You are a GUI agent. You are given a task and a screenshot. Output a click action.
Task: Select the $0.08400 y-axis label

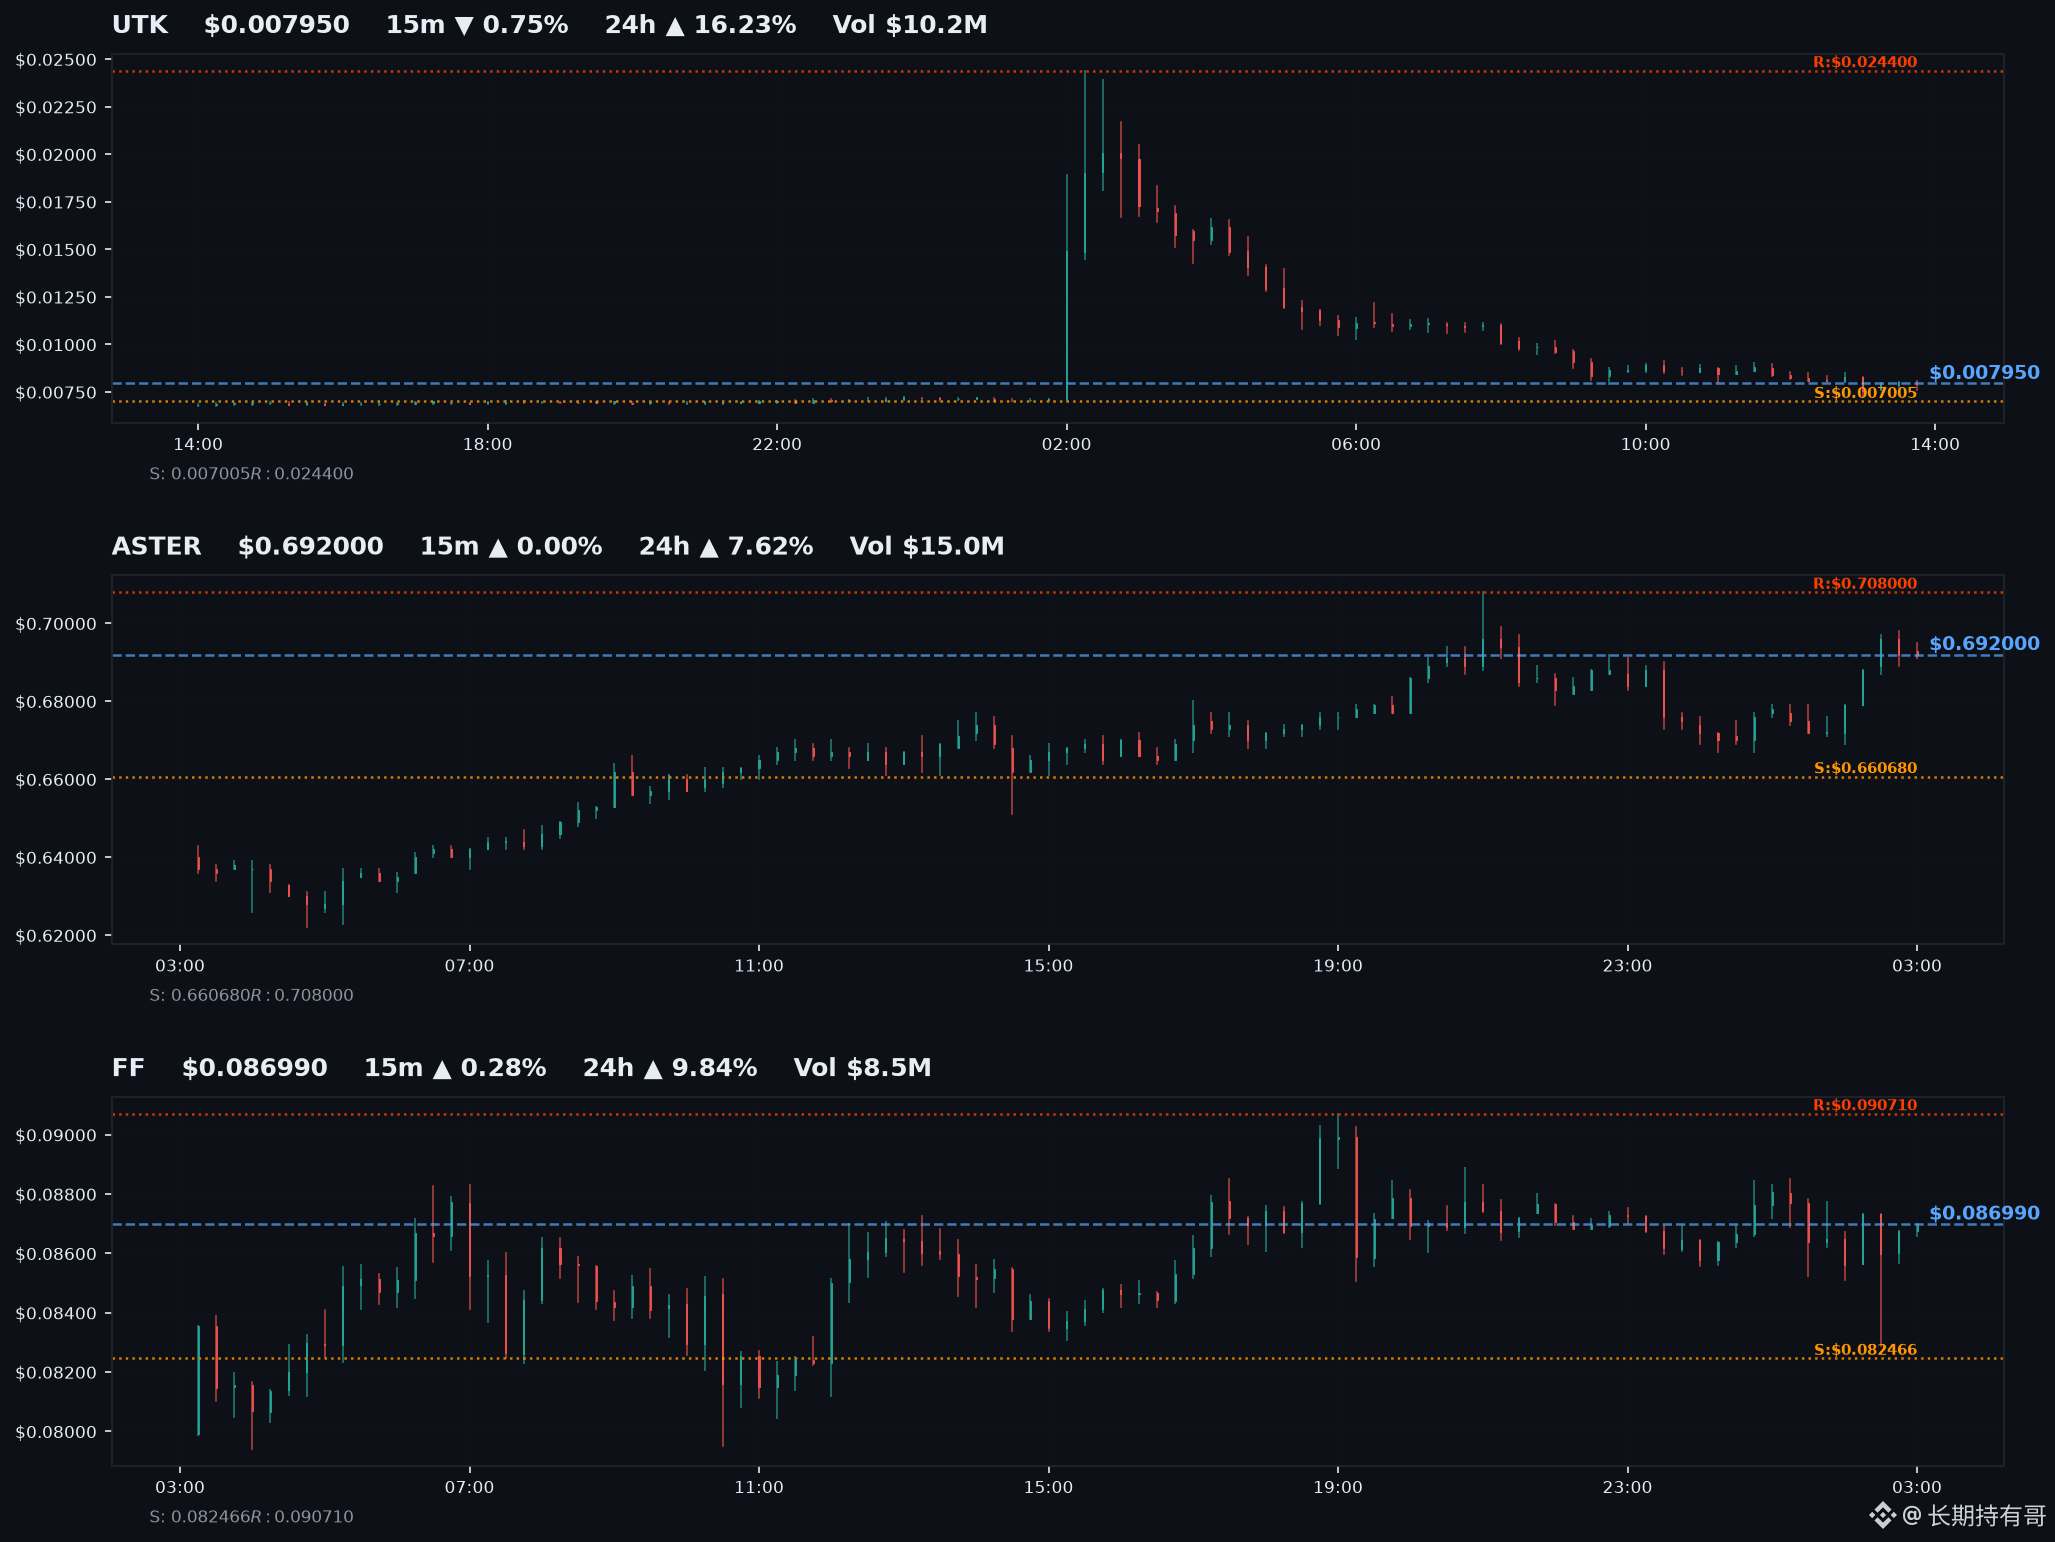(x=56, y=1314)
